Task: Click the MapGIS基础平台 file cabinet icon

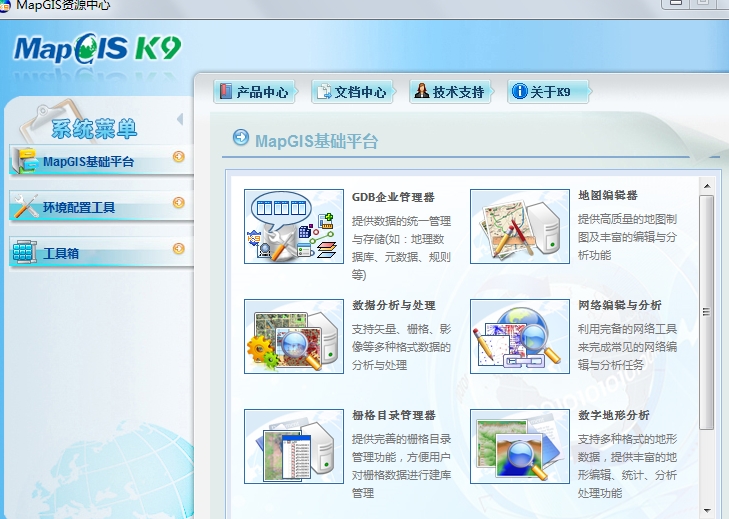Action: (x=25, y=161)
